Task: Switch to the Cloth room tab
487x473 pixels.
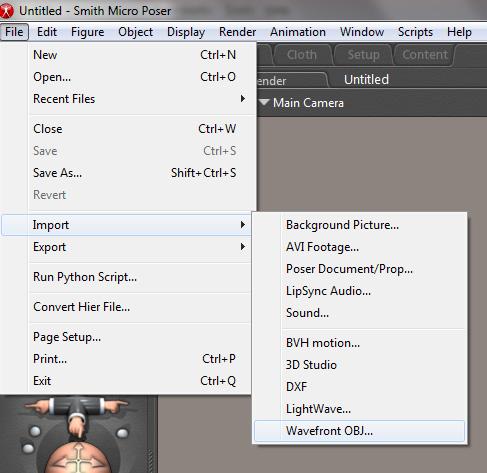Action: click(302, 55)
